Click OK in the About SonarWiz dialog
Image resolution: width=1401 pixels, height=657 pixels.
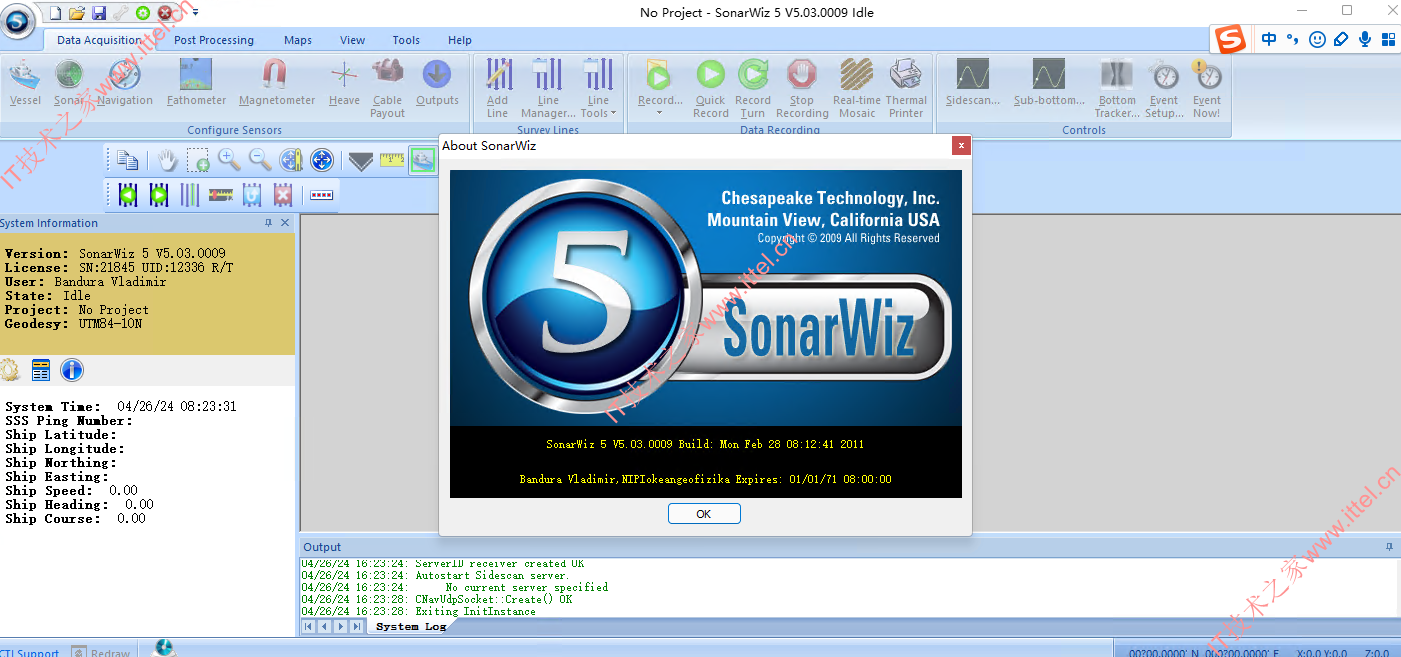pyautogui.click(x=704, y=514)
